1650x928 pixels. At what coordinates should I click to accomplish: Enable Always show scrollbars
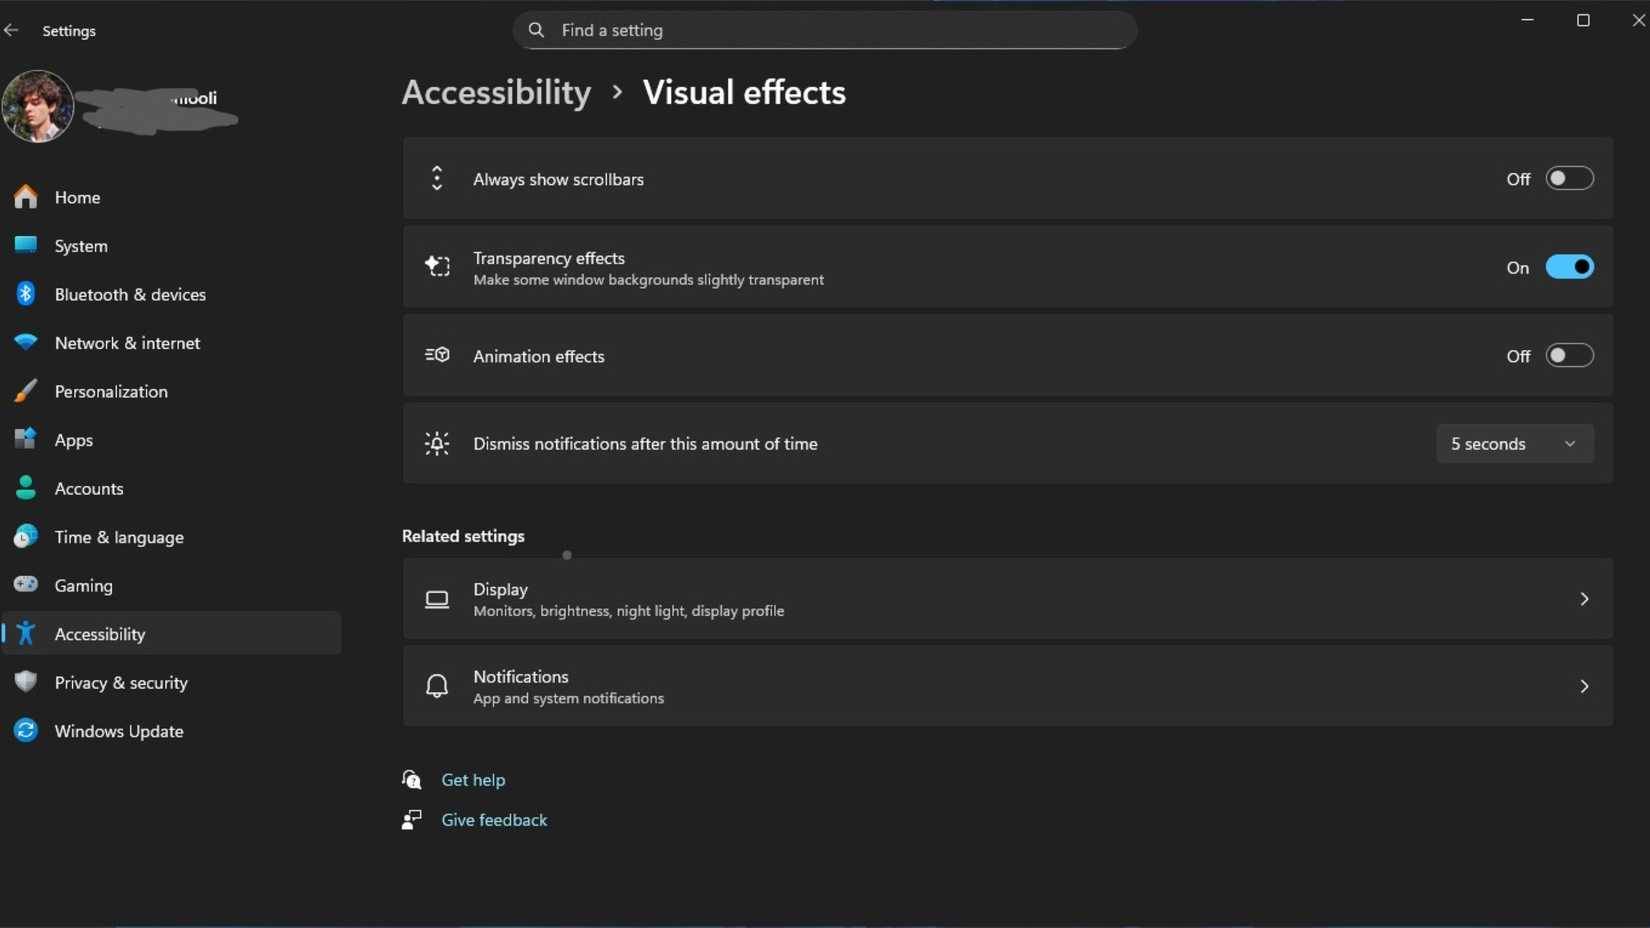coord(1568,178)
